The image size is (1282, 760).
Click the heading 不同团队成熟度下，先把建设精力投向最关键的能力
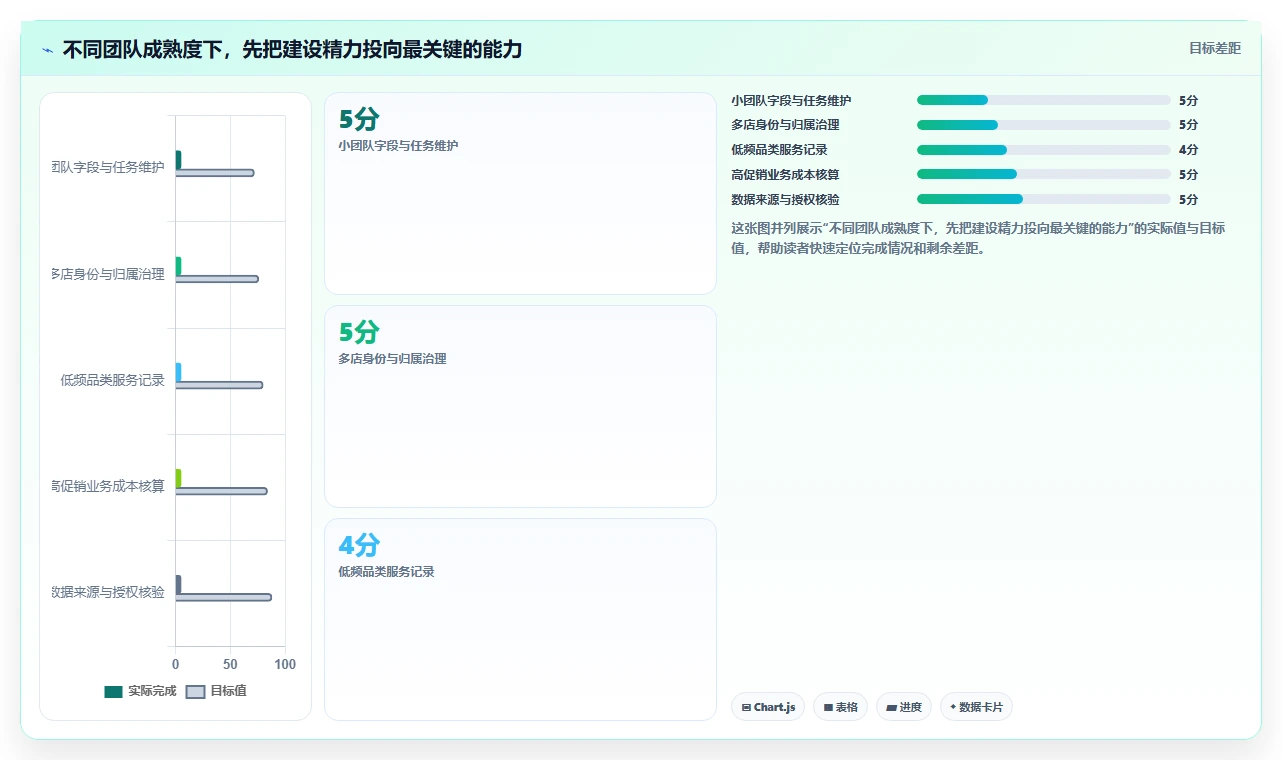pyautogui.click(x=292, y=49)
